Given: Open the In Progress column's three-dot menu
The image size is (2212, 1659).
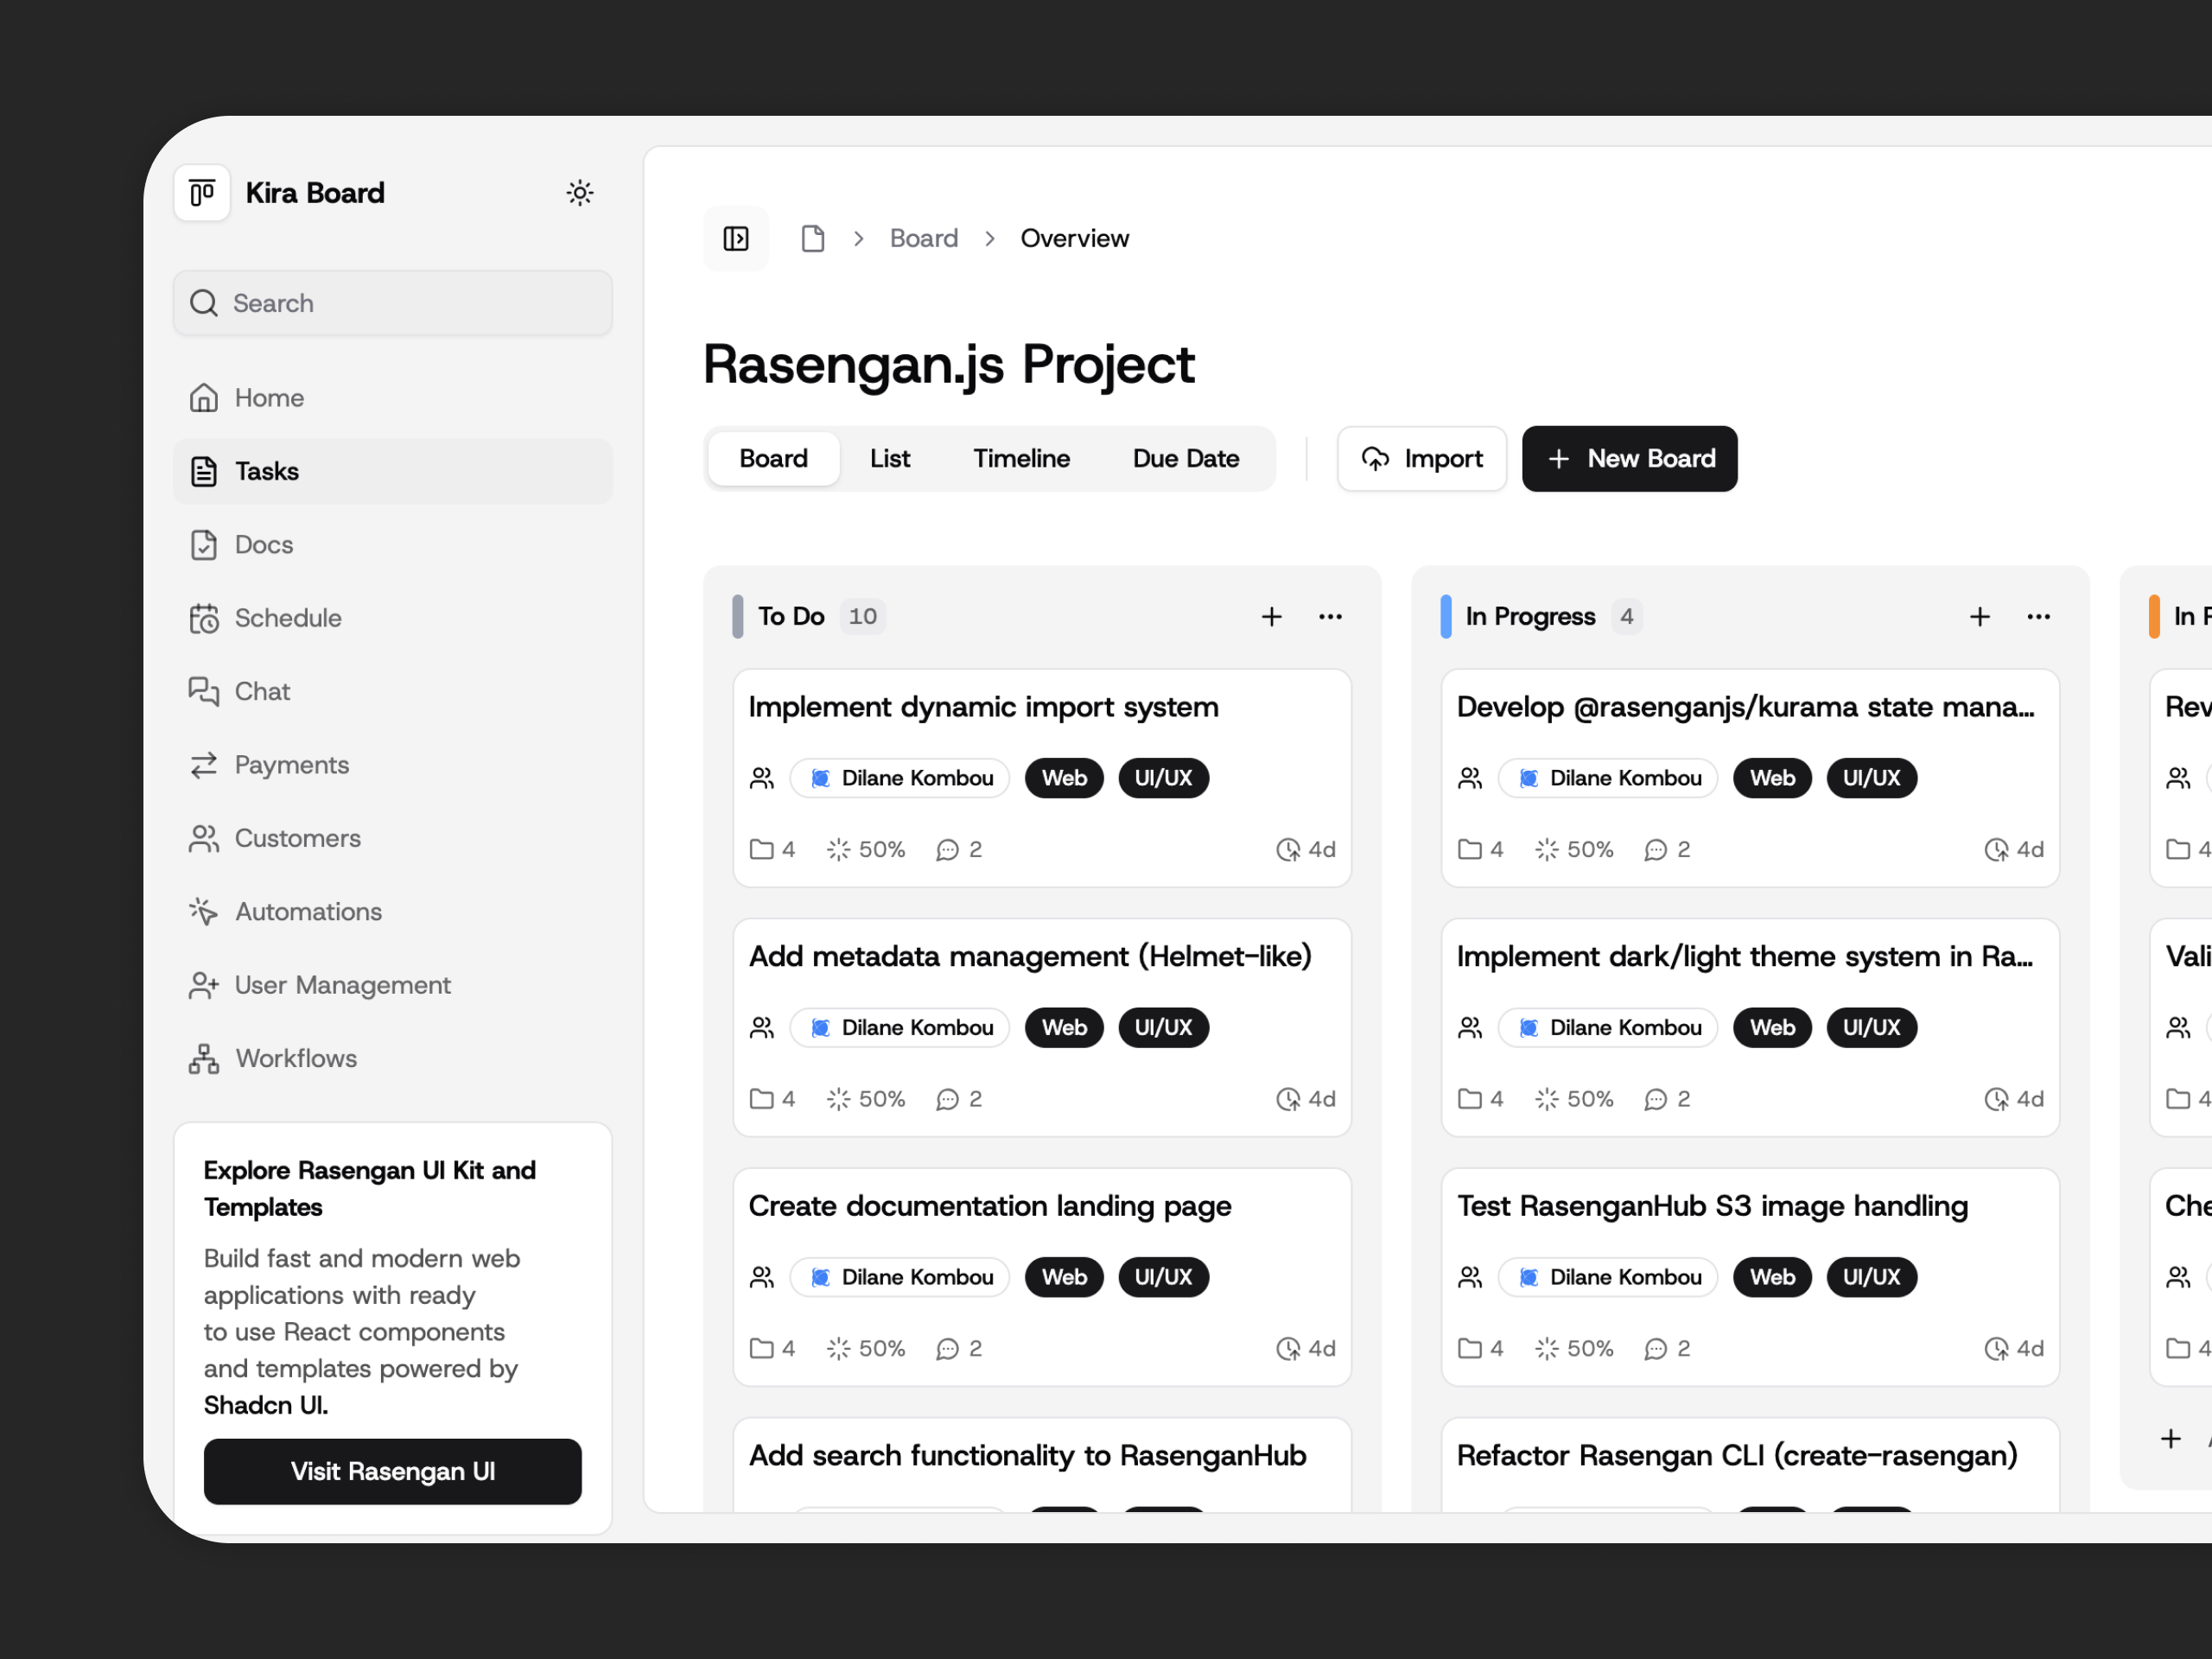Looking at the screenshot, I should [2038, 616].
